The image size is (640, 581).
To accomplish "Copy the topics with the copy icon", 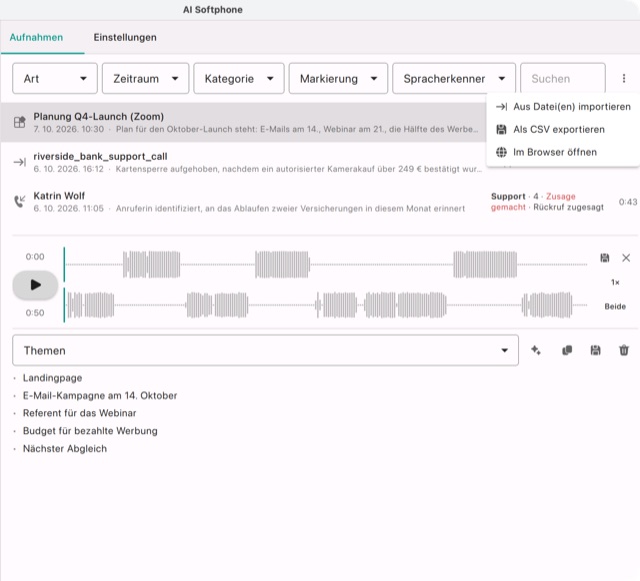I will click(567, 350).
